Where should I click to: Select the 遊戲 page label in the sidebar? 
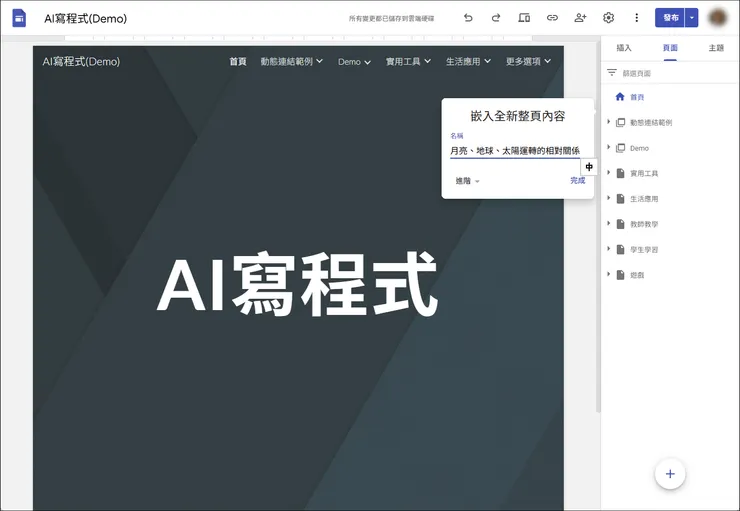pyautogui.click(x=637, y=275)
